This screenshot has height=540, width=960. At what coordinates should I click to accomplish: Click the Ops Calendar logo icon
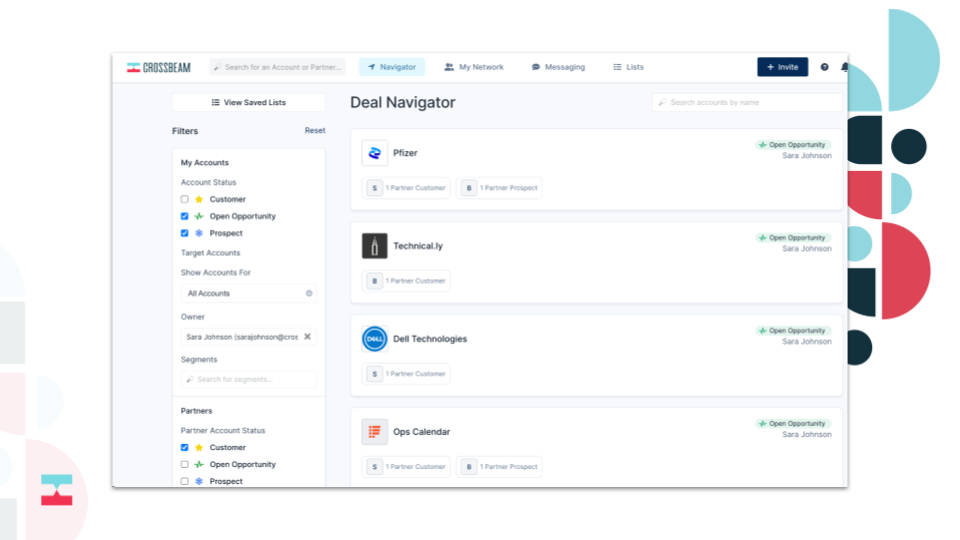pos(375,432)
